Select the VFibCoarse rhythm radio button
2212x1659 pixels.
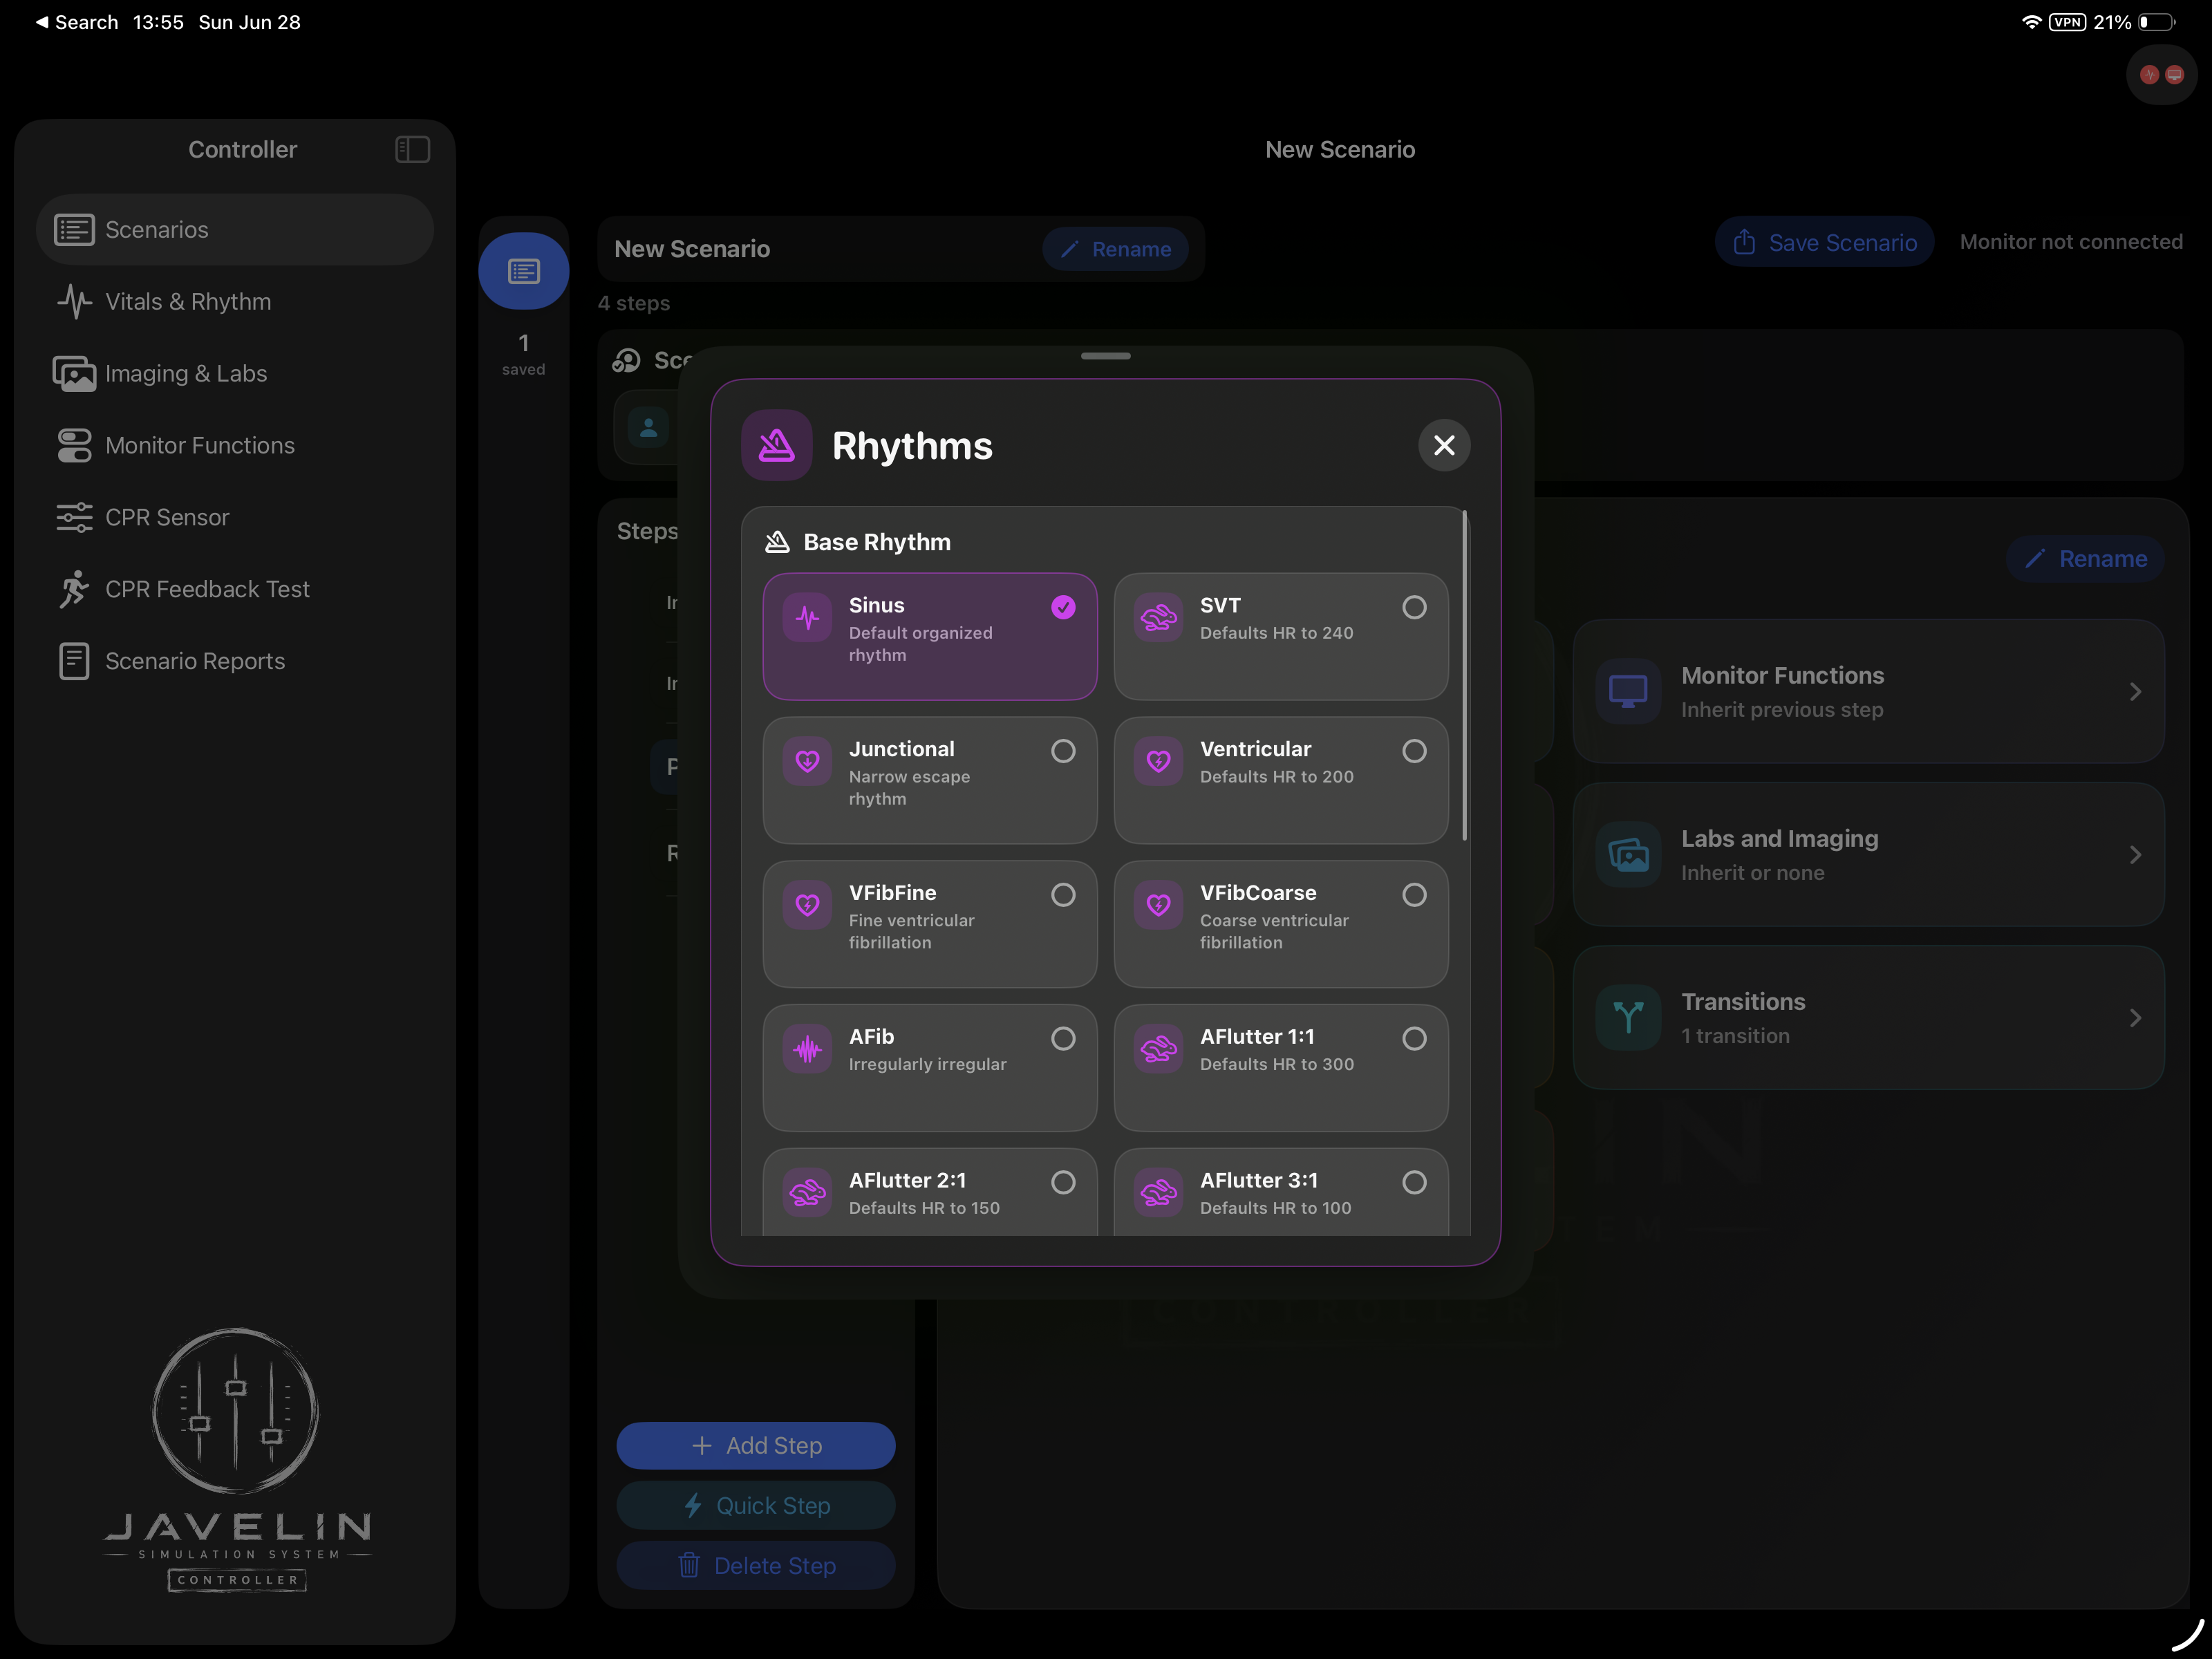[1414, 895]
